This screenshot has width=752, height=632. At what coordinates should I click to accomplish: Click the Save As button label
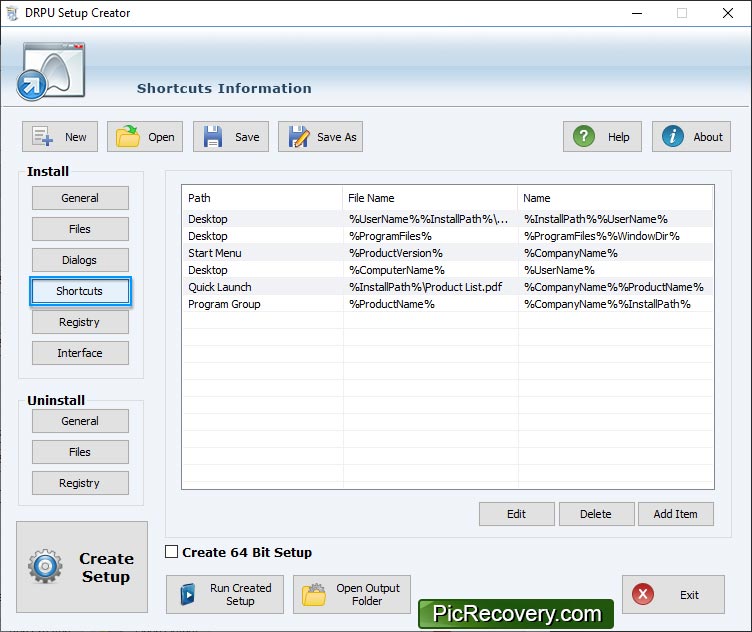(337, 137)
